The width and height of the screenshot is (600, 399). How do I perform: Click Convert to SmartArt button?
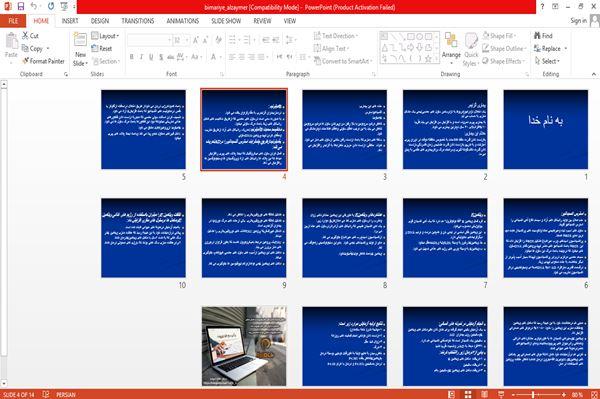(x=343, y=61)
